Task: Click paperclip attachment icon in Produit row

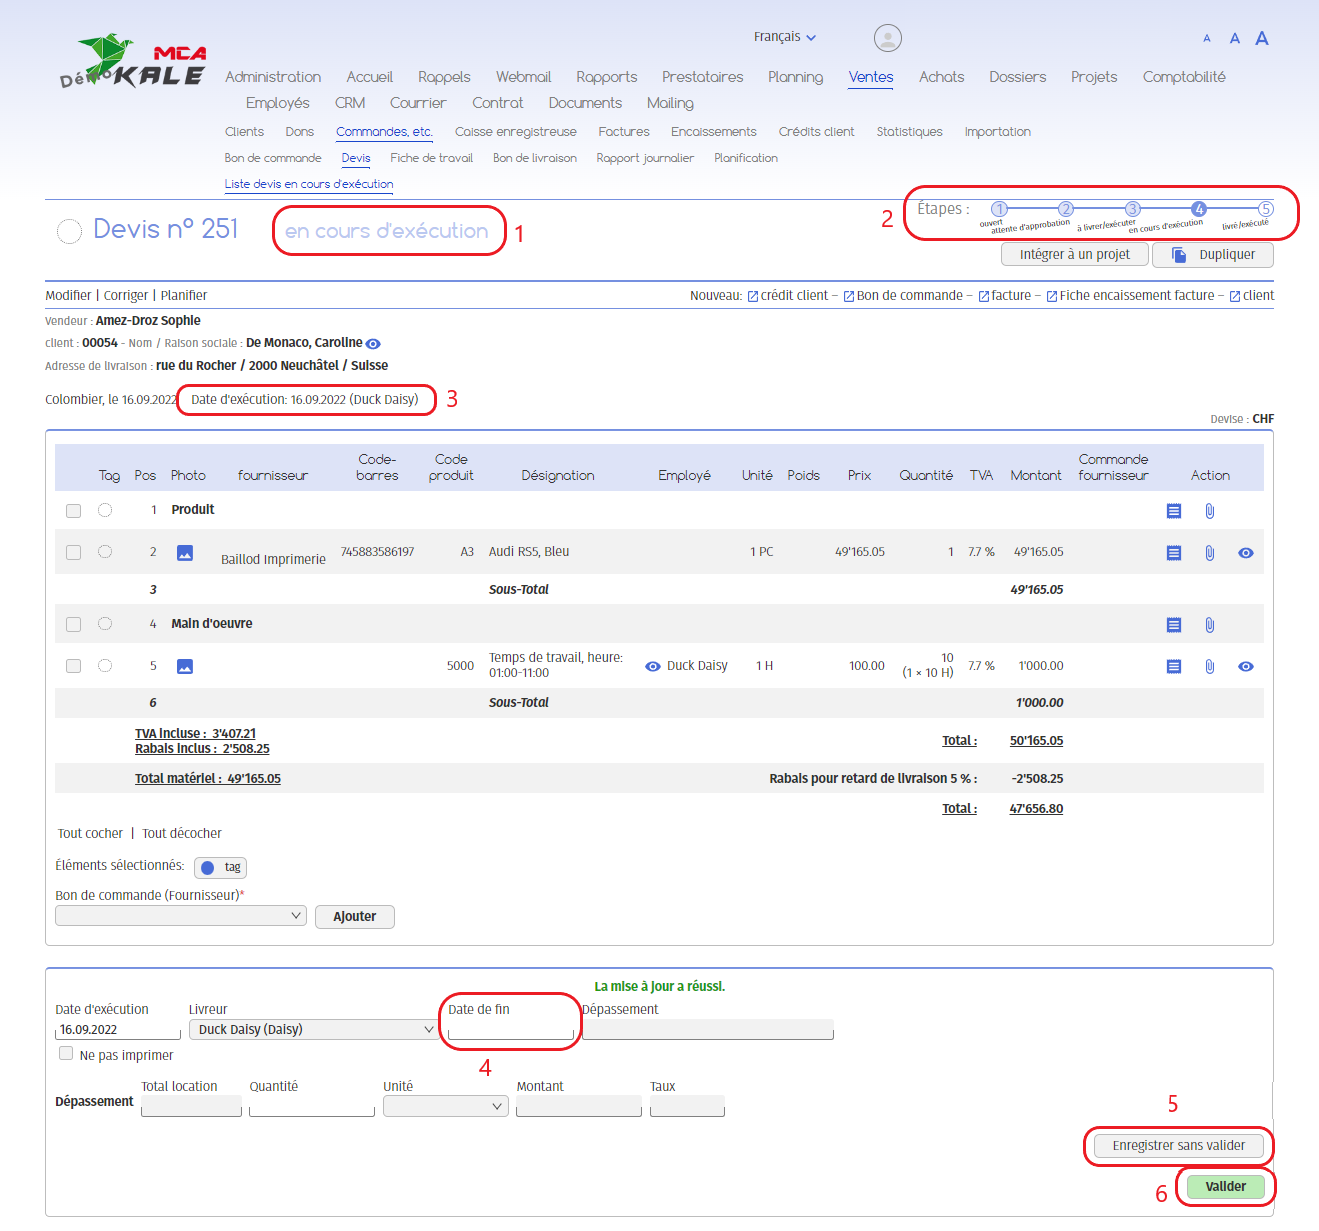Action: [1209, 511]
